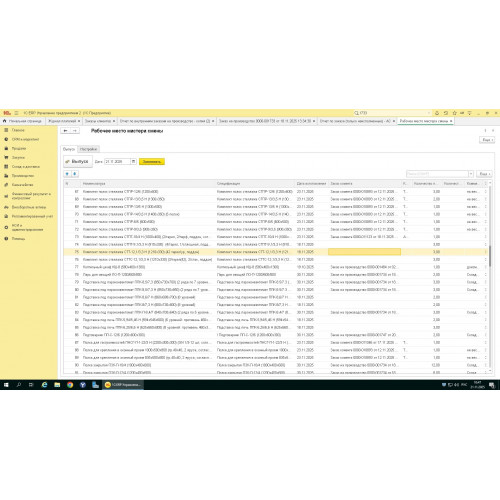Move the selected row down with the arrow

tap(75, 174)
